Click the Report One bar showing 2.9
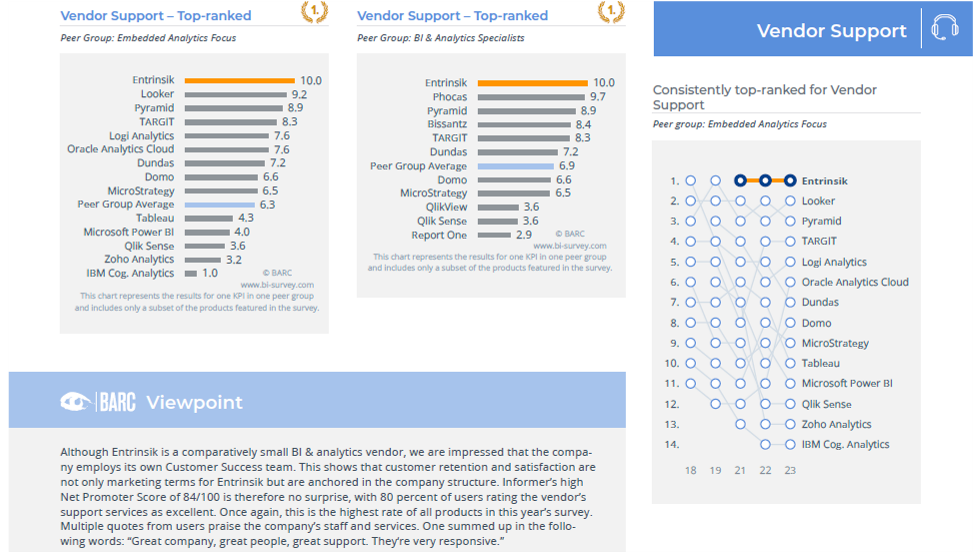This screenshot has width=980, height=552. point(493,235)
